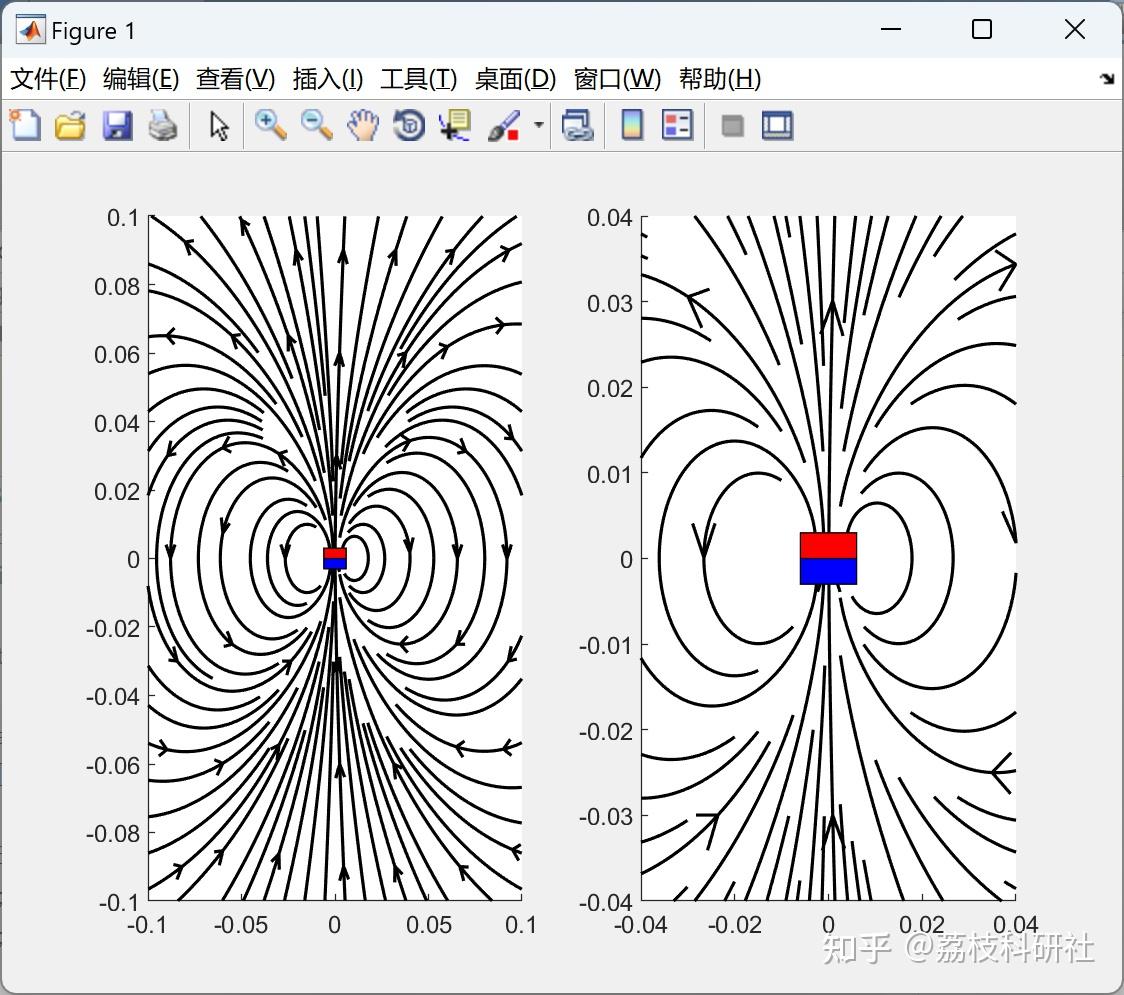Screen dimensions: 1124x995
Task: Open the 工具(T) menu
Action: [x=418, y=79]
